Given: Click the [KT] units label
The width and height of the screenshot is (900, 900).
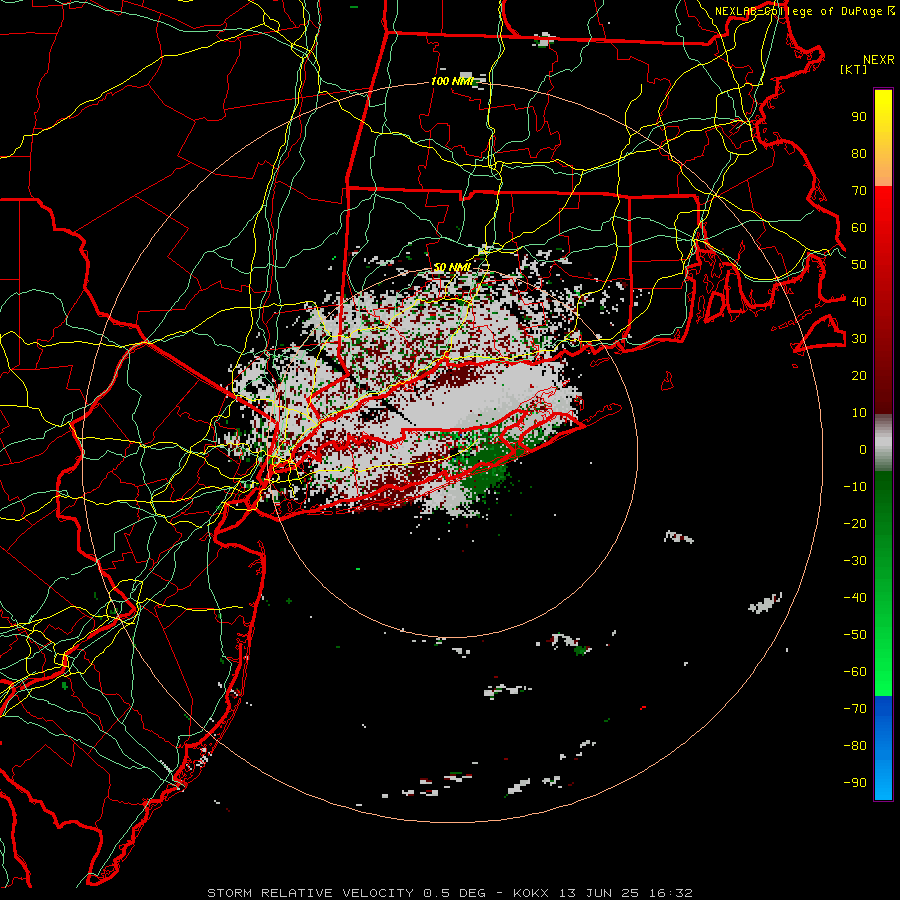Looking at the screenshot, I should pos(854,69).
